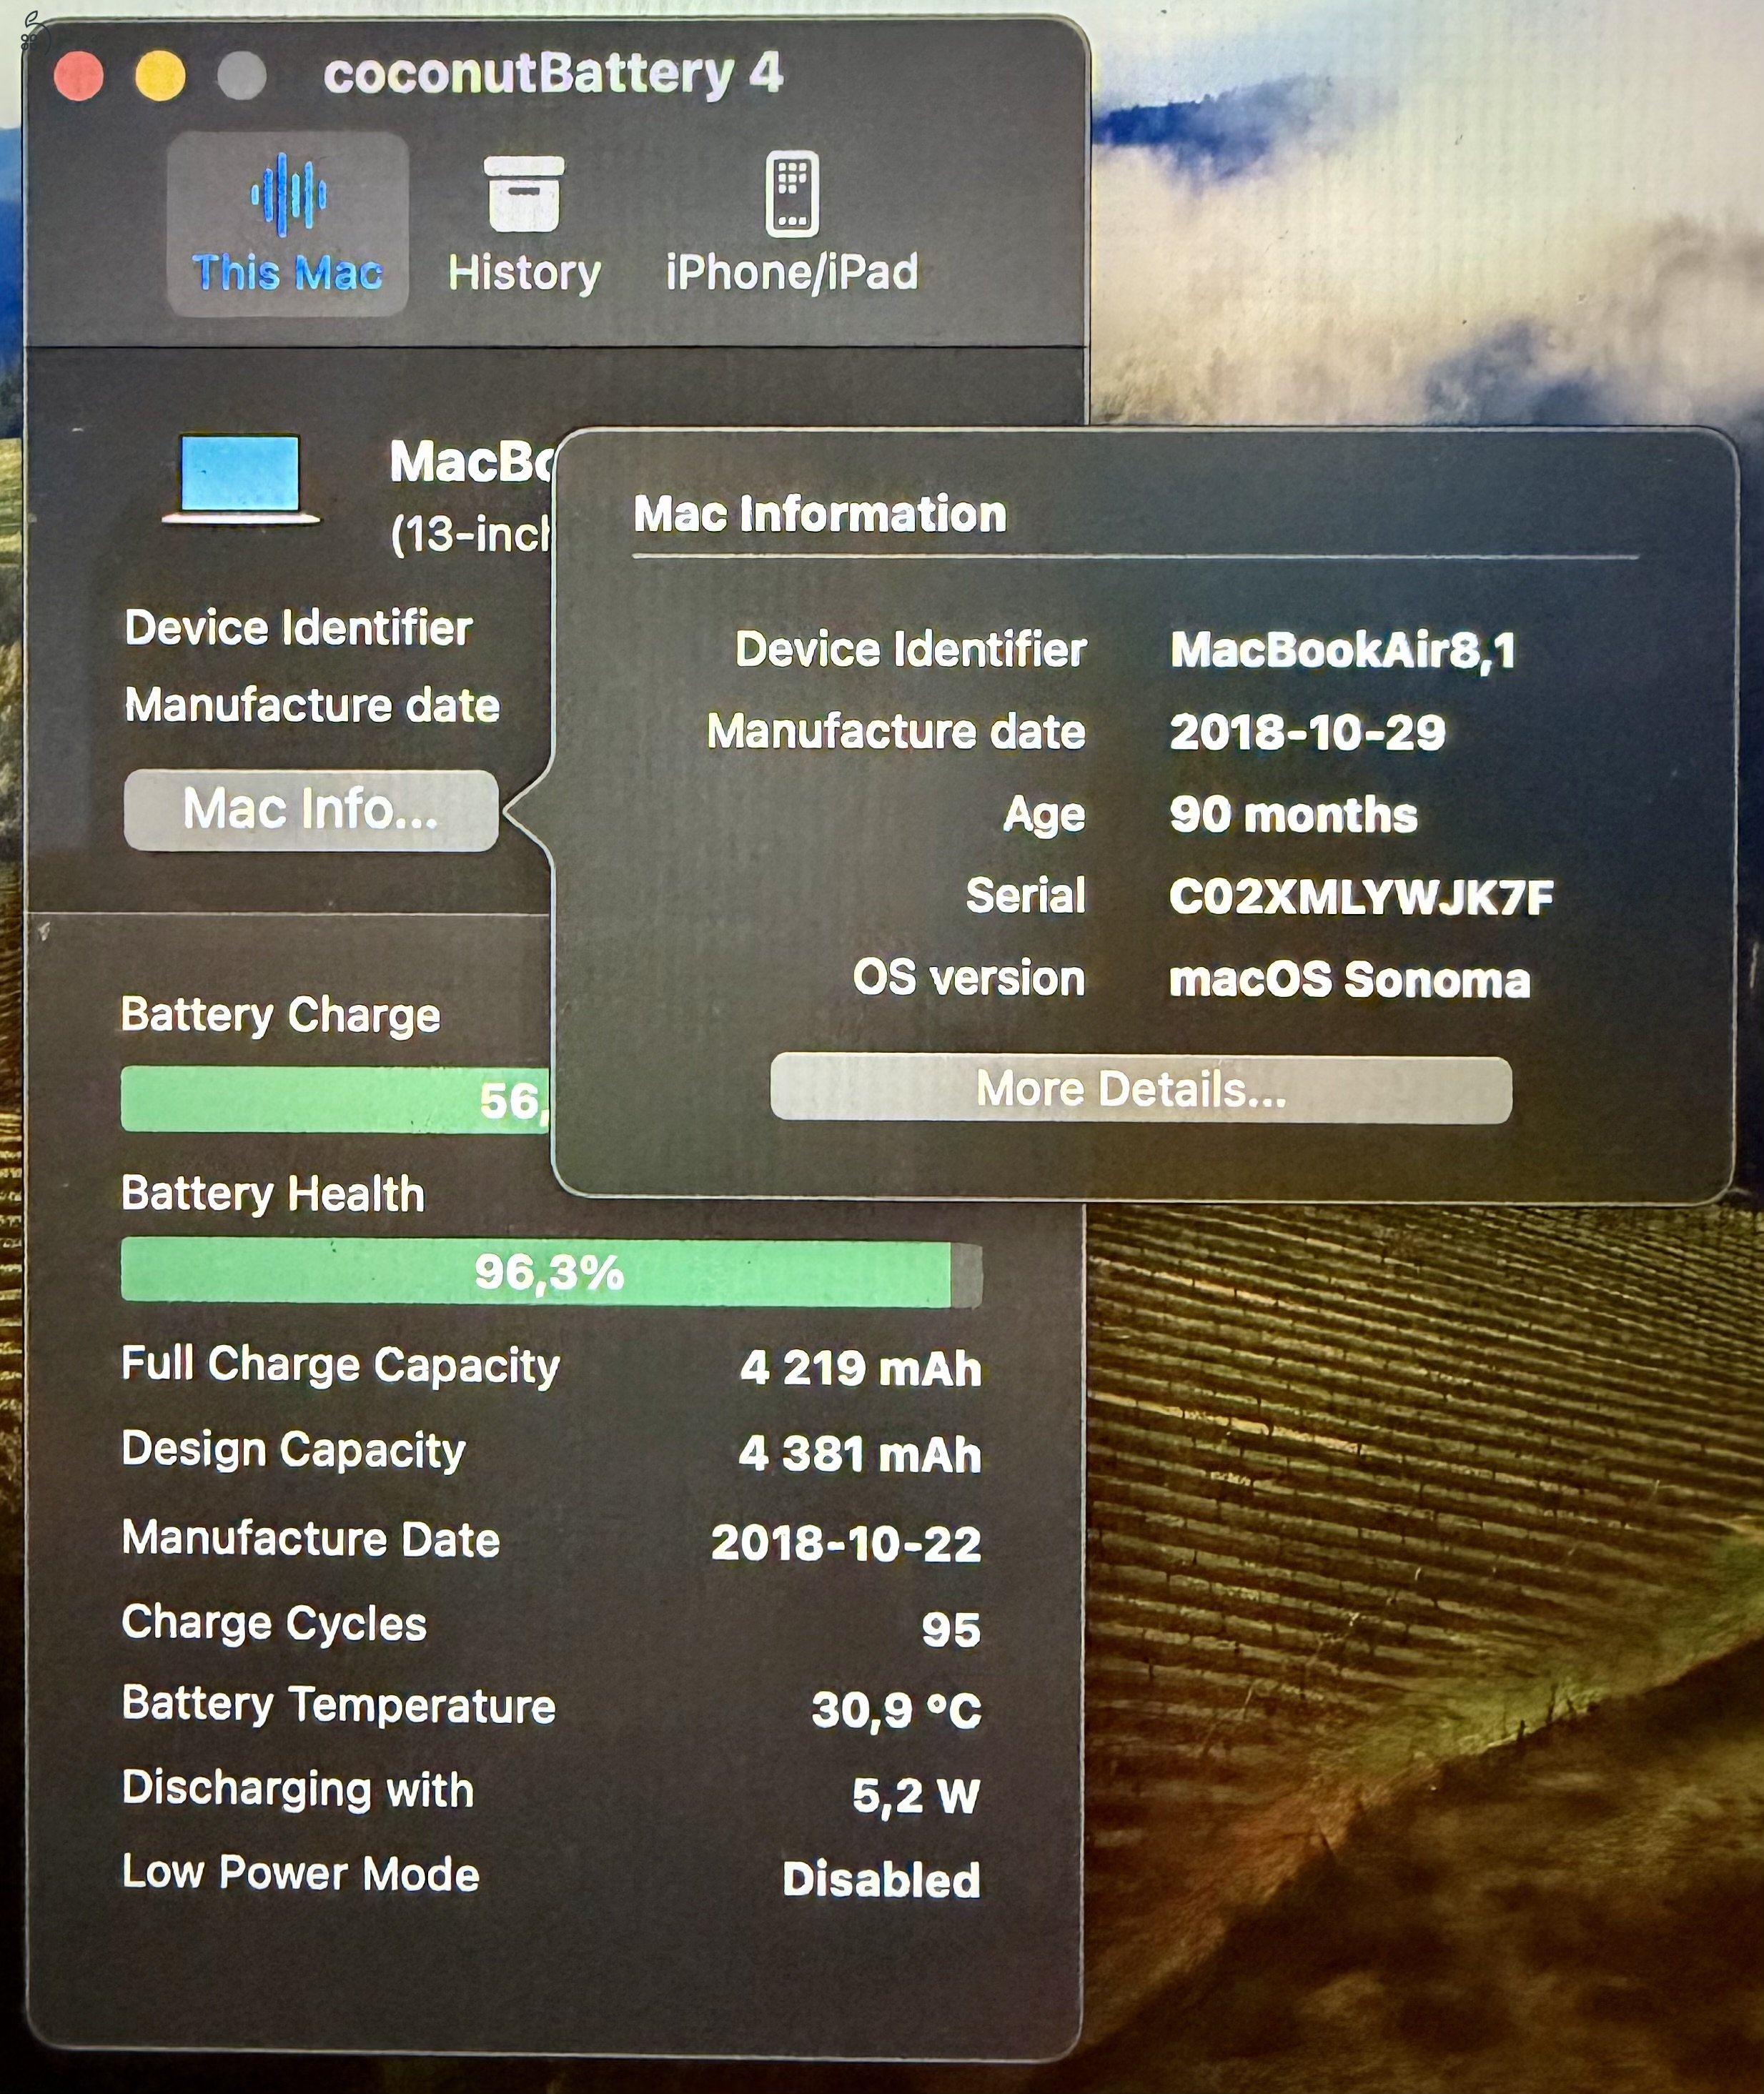Close the coconutBattery window with red button
The width and height of the screenshot is (1764, 2094).
[79, 76]
